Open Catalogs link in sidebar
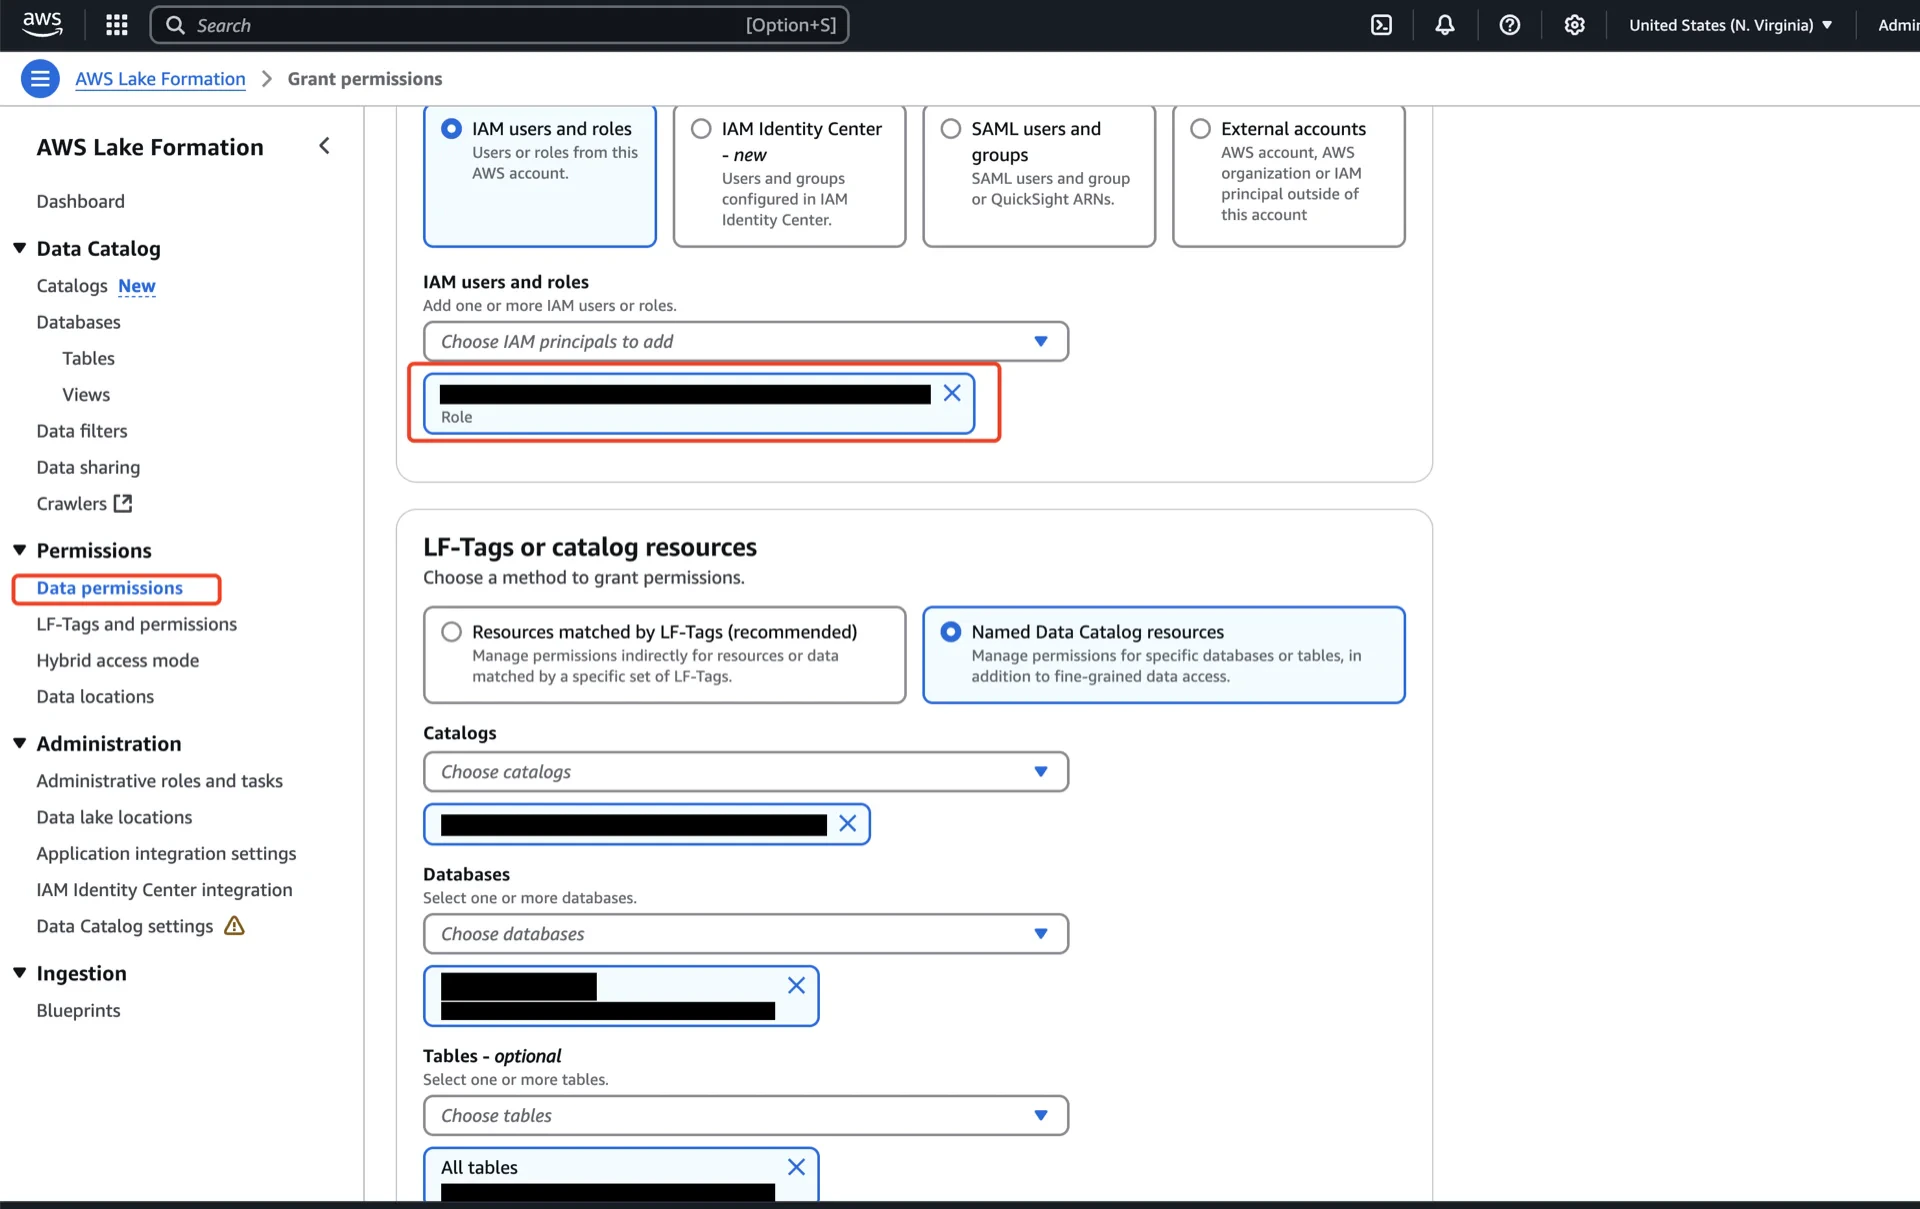The width and height of the screenshot is (1920, 1209). (72, 286)
